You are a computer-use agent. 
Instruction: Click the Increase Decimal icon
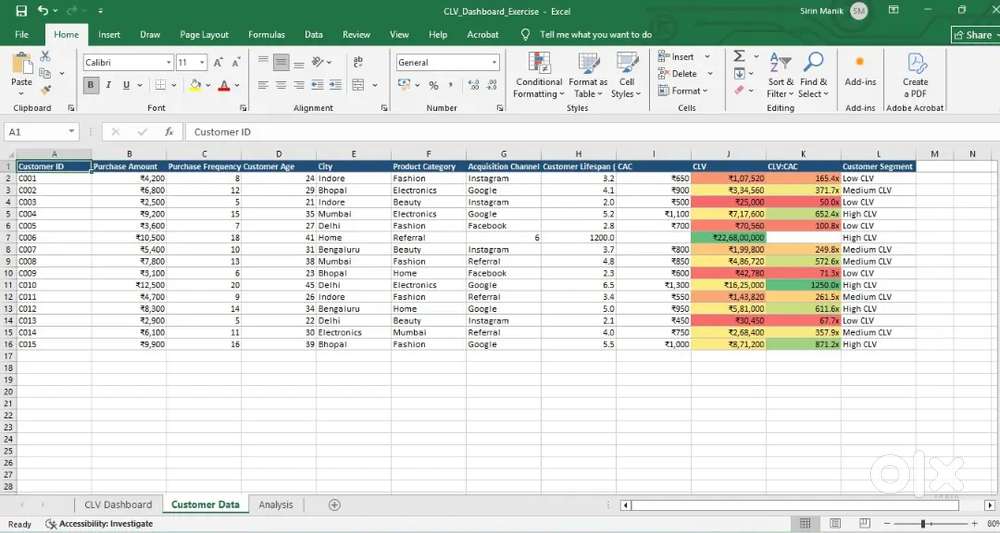point(473,85)
